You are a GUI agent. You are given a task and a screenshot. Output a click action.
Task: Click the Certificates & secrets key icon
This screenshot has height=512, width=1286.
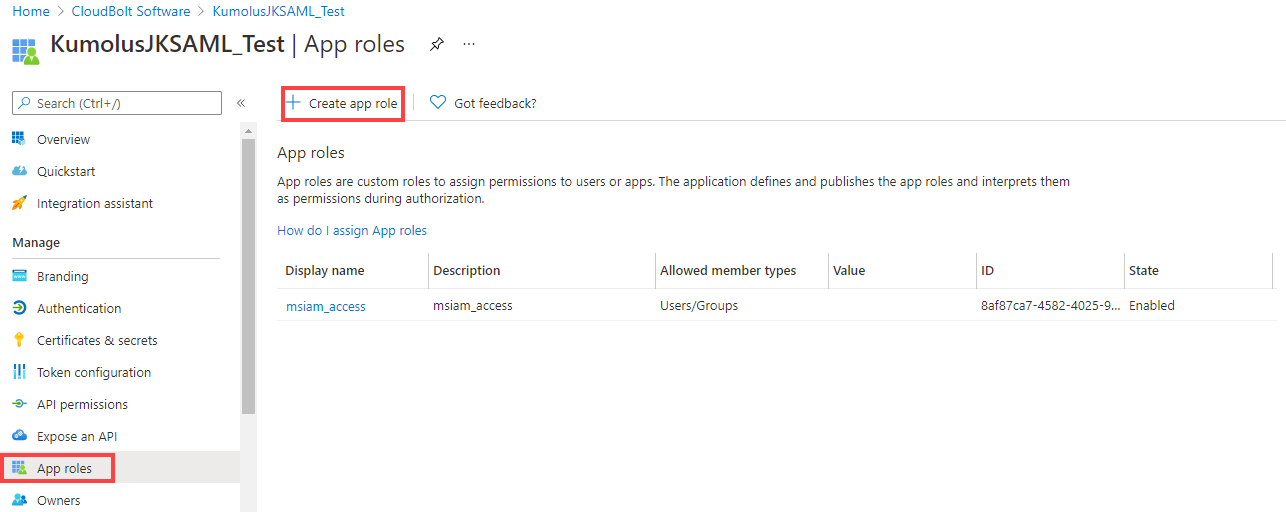pos(19,340)
